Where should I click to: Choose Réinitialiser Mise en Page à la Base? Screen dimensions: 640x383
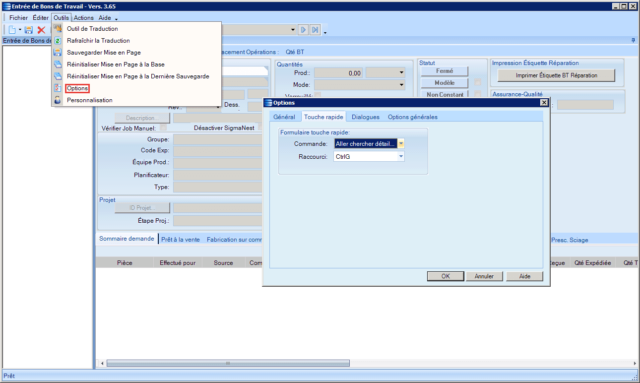click(x=116, y=64)
